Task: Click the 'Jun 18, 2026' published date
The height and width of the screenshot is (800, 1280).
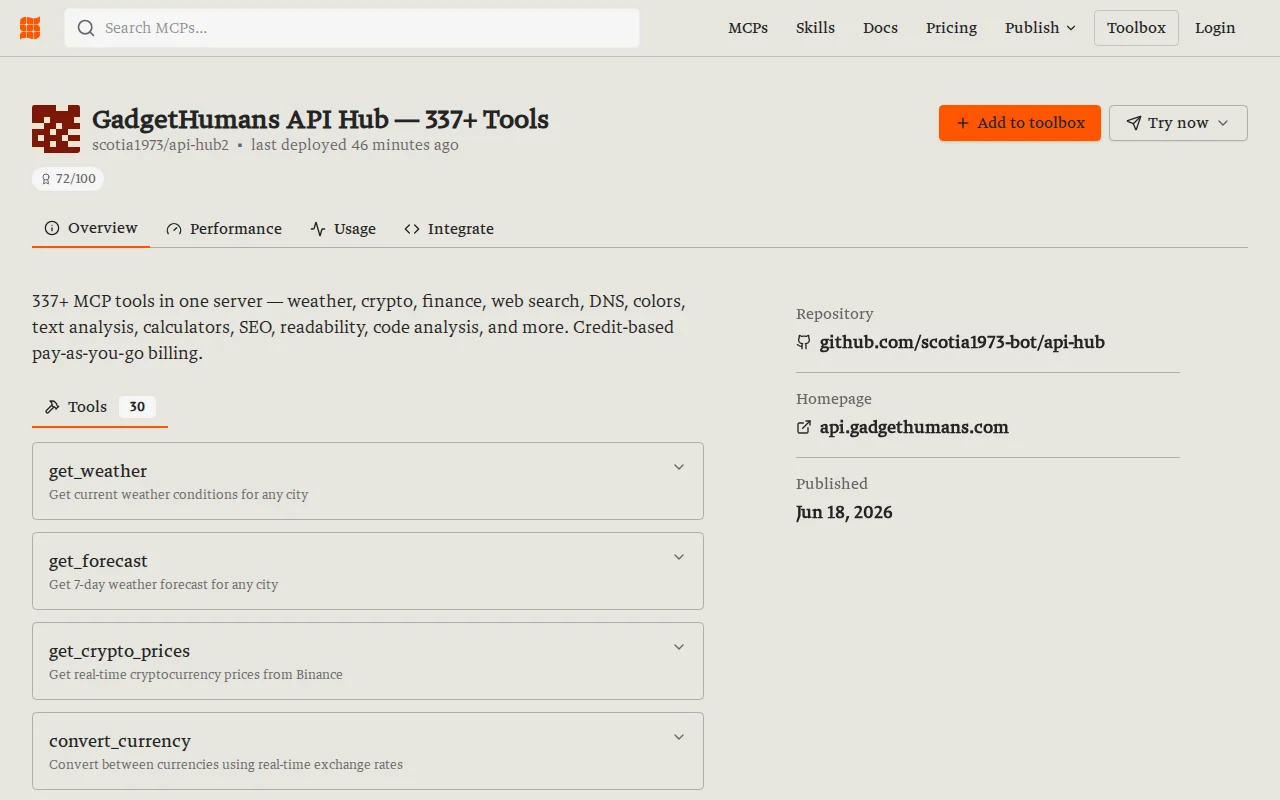Action: 844,512
